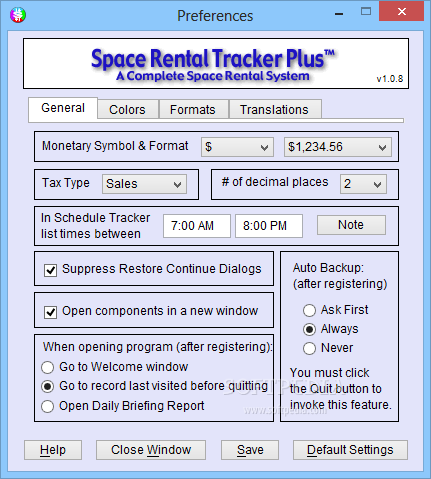Click the Help button
431x479 pixels.
pos(53,450)
